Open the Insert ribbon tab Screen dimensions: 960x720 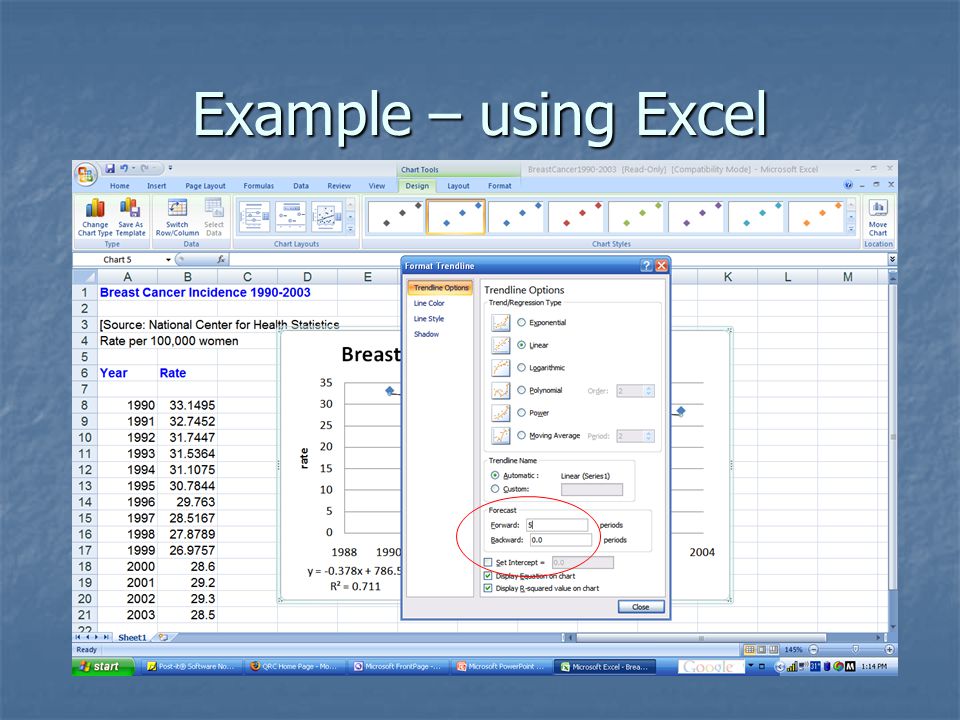point(157,186)
